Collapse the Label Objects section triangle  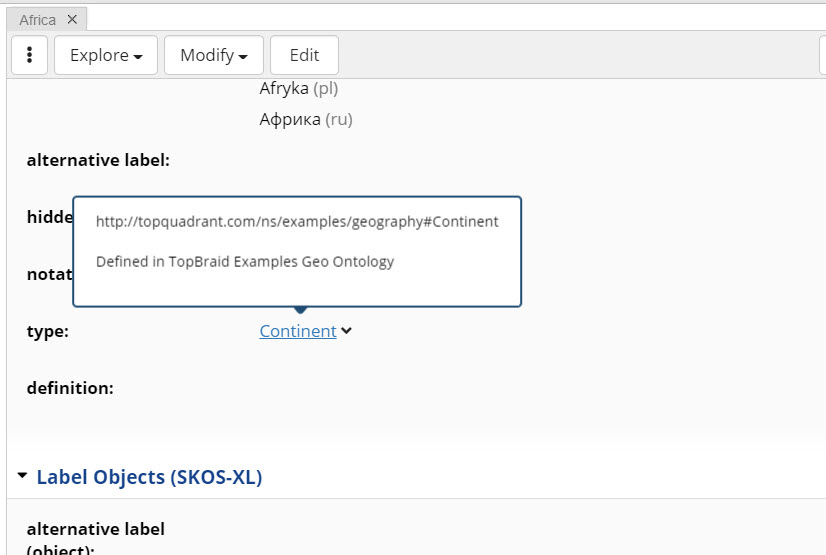click(22, 477)
